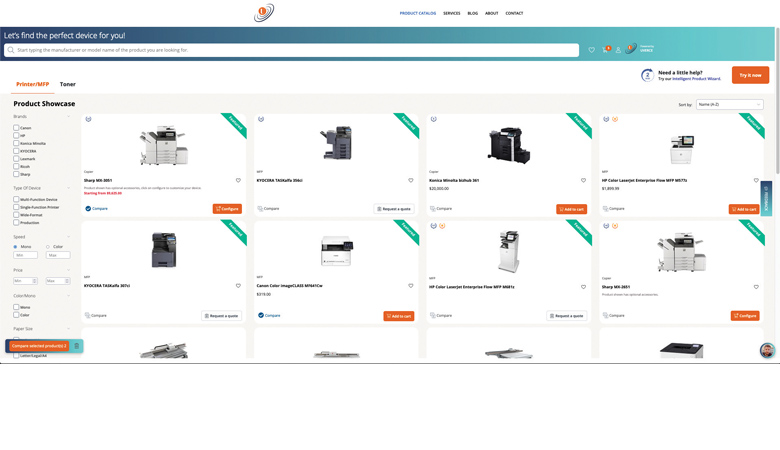Open the wishlist heart icon in header
Image resolution: width=780 pixels, height=450 pixels.
click(591, 50)
